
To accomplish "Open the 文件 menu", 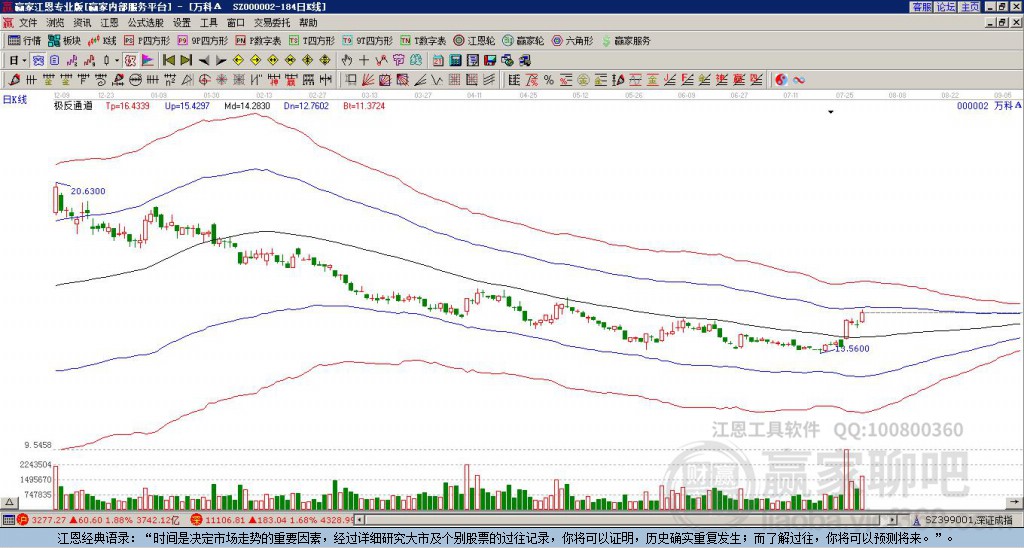I will 28,23.
